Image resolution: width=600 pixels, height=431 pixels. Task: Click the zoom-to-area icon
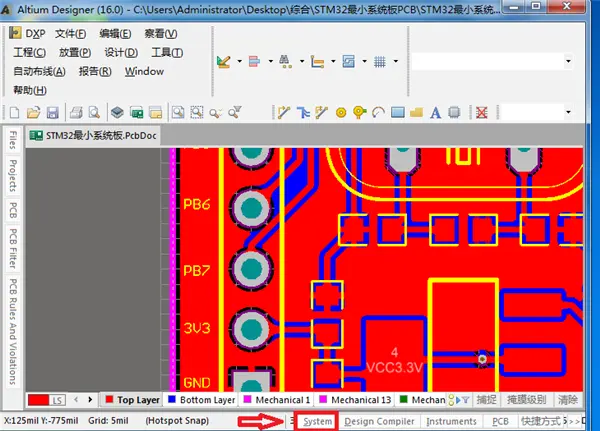tap(178, 113)
